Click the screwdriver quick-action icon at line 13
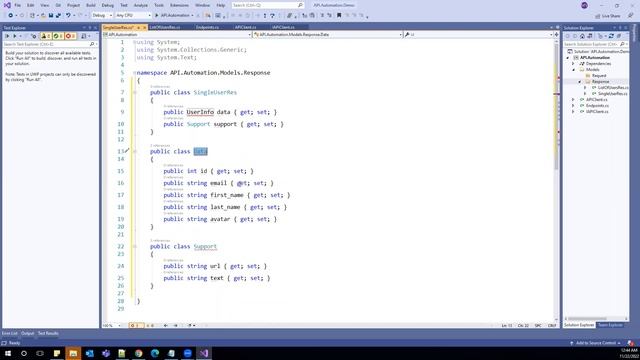Viewport: 640px width, 360px height. (x=127, y=151)
